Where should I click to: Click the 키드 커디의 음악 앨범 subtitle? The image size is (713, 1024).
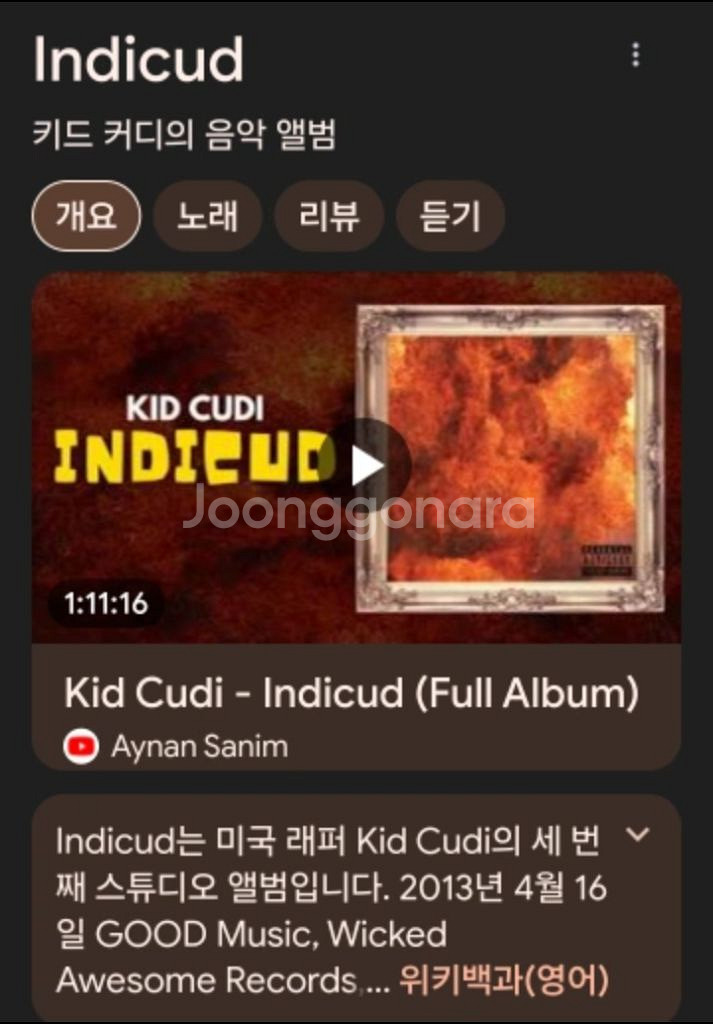pyautogui.click(x=184, y=135)
